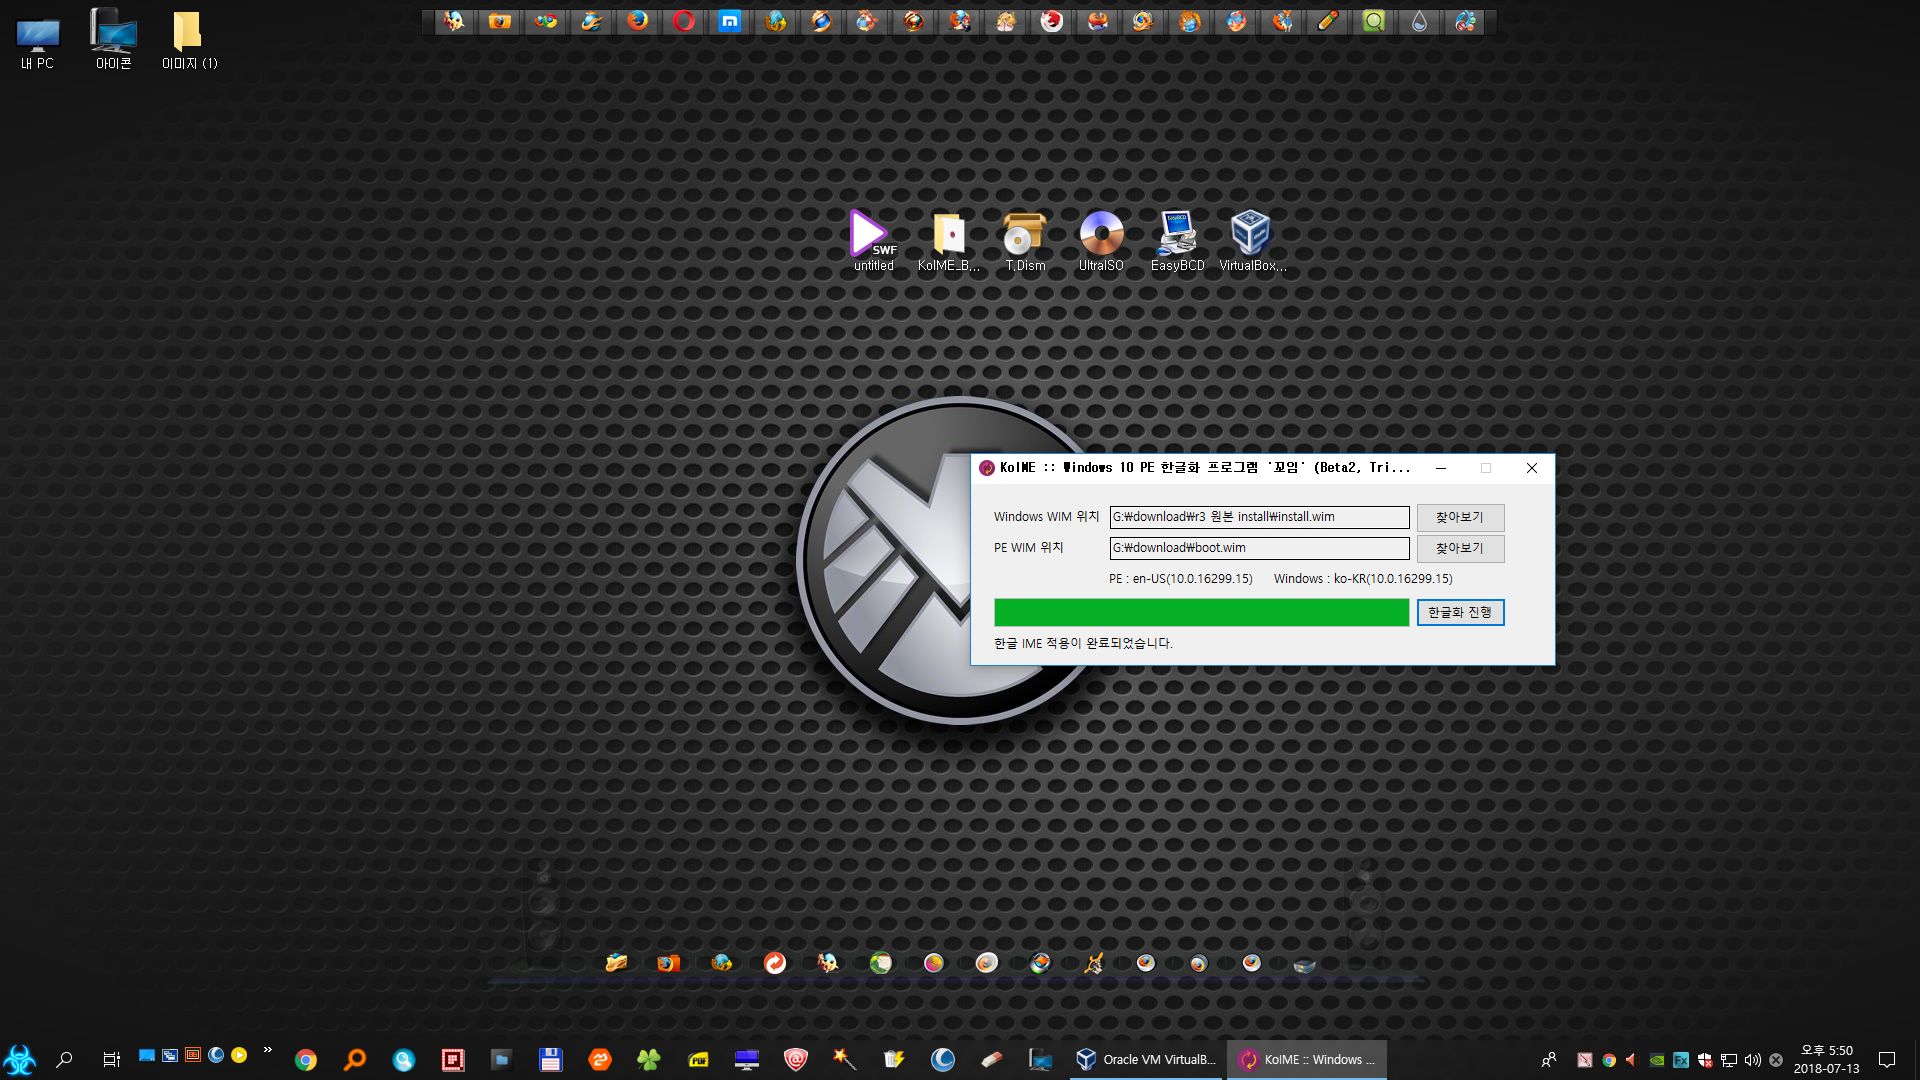Click last bowl icon in bottom dock
Image resolution: width=1920 pixels, height=1080 pixels.
tap(1304, 965)
